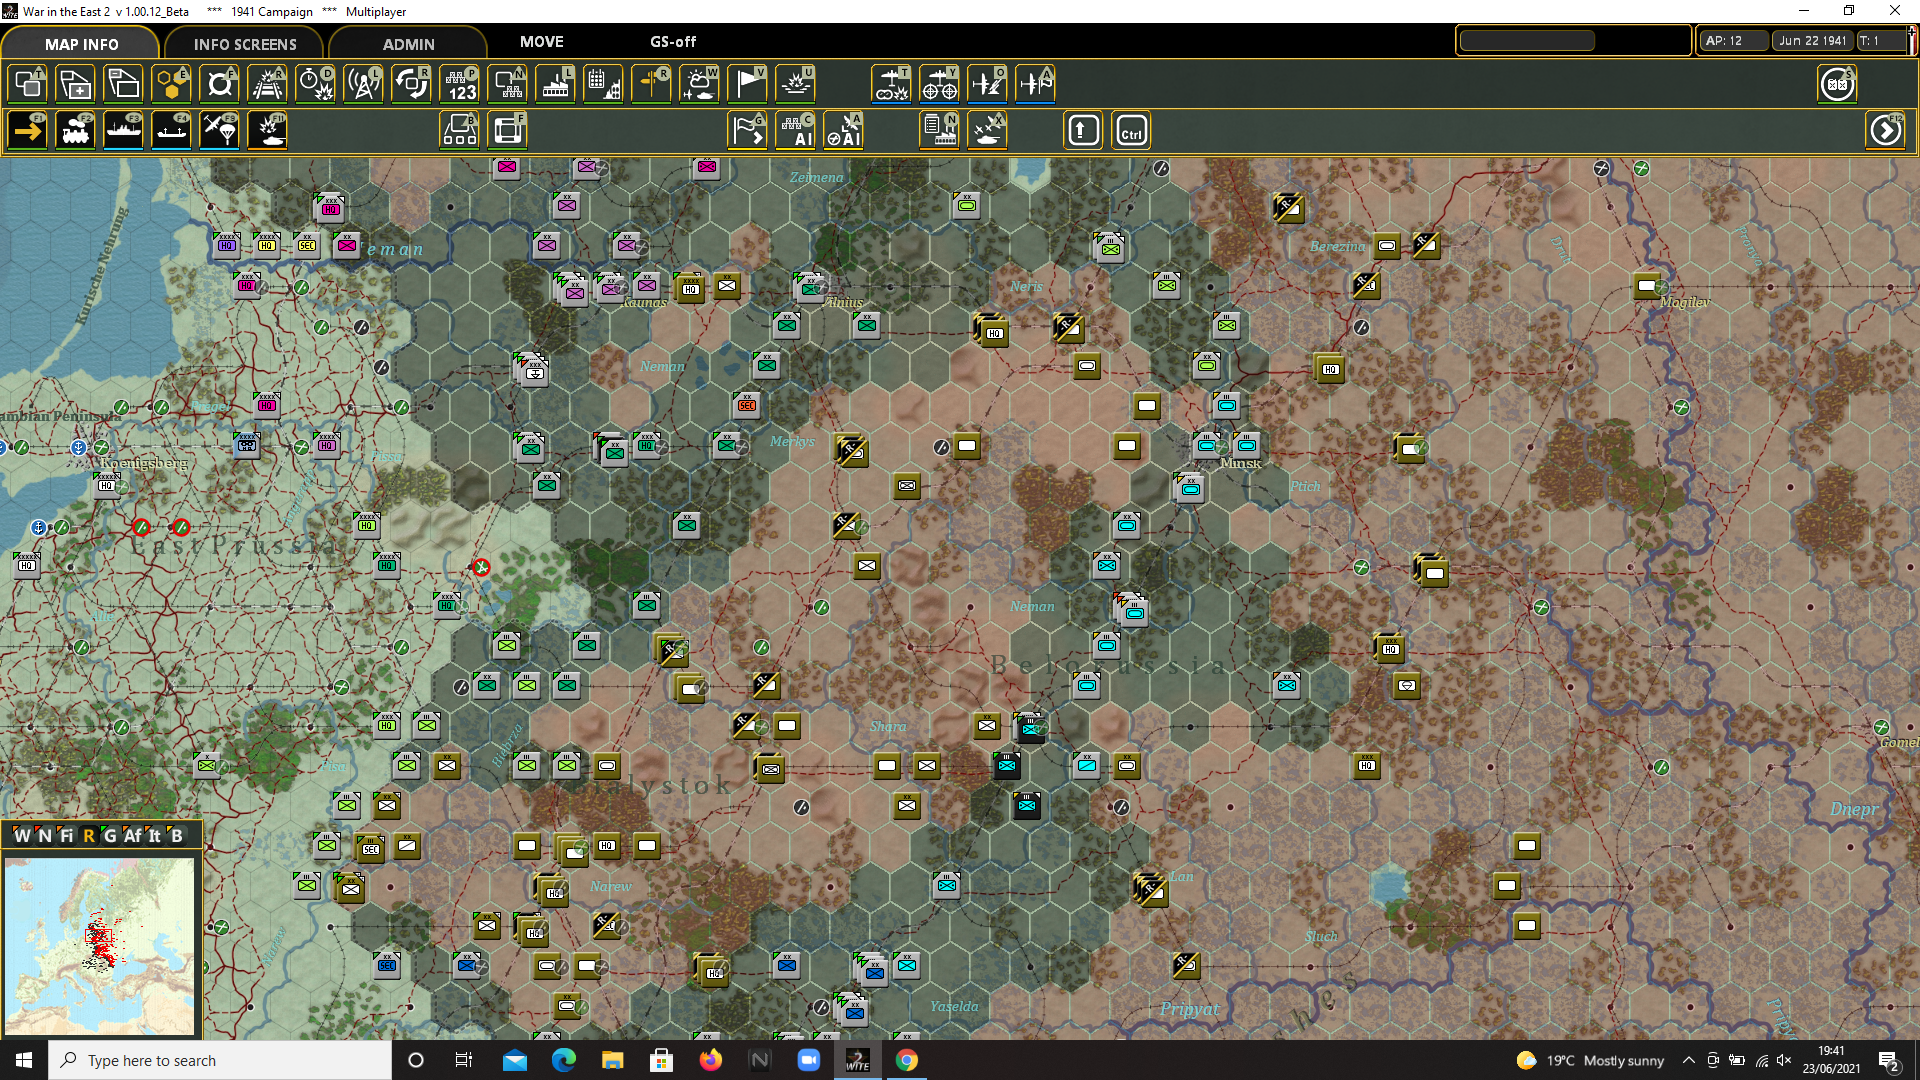1920x1080 pixels.
Task: Activate the F9 airborne drop parachute icon
Action: pos(219,130)
